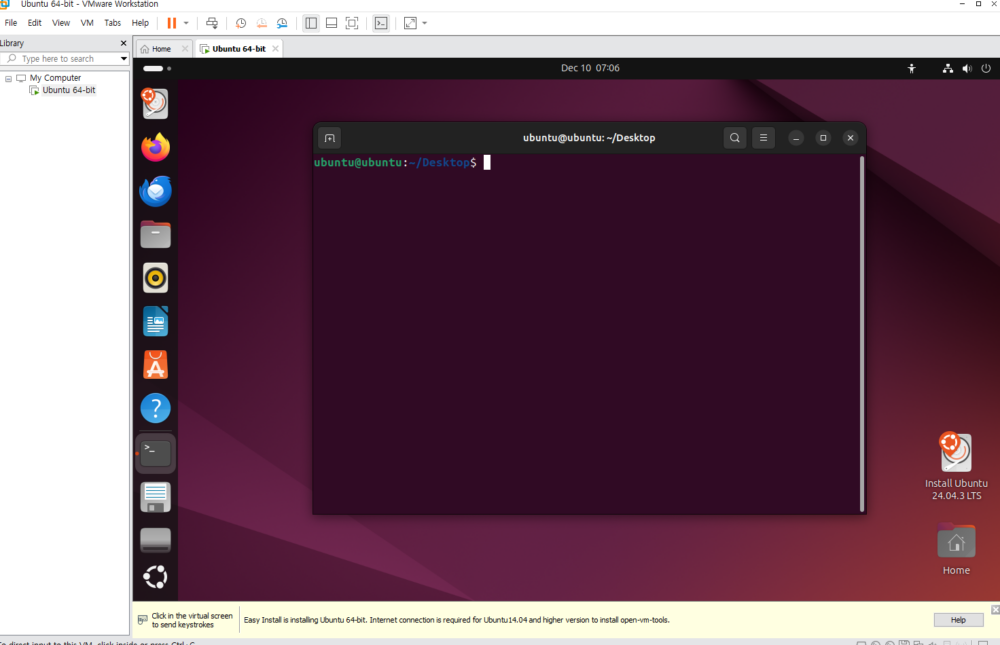
Task: Revert the VM to its previous snapshot
Action: click(262, 22)
